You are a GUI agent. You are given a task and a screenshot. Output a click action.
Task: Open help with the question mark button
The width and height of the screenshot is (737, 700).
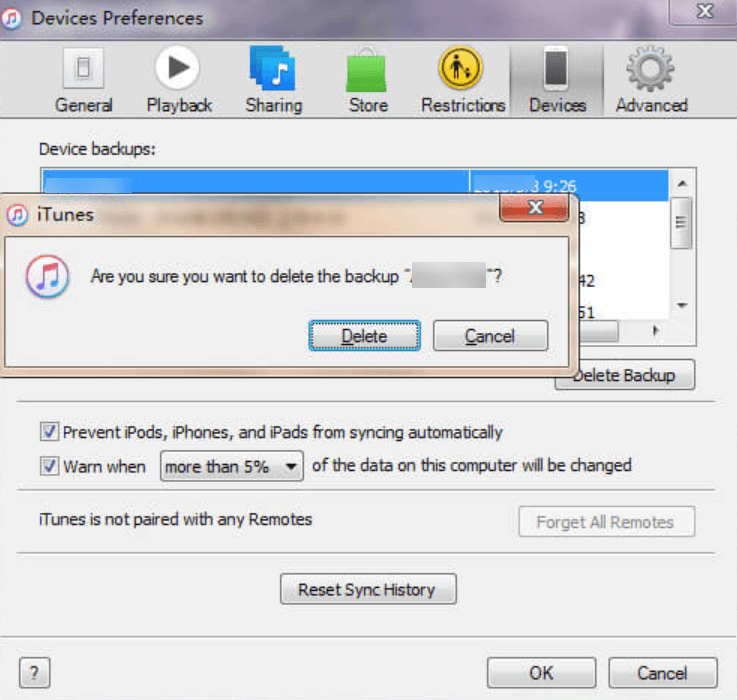tap(34, 673)
